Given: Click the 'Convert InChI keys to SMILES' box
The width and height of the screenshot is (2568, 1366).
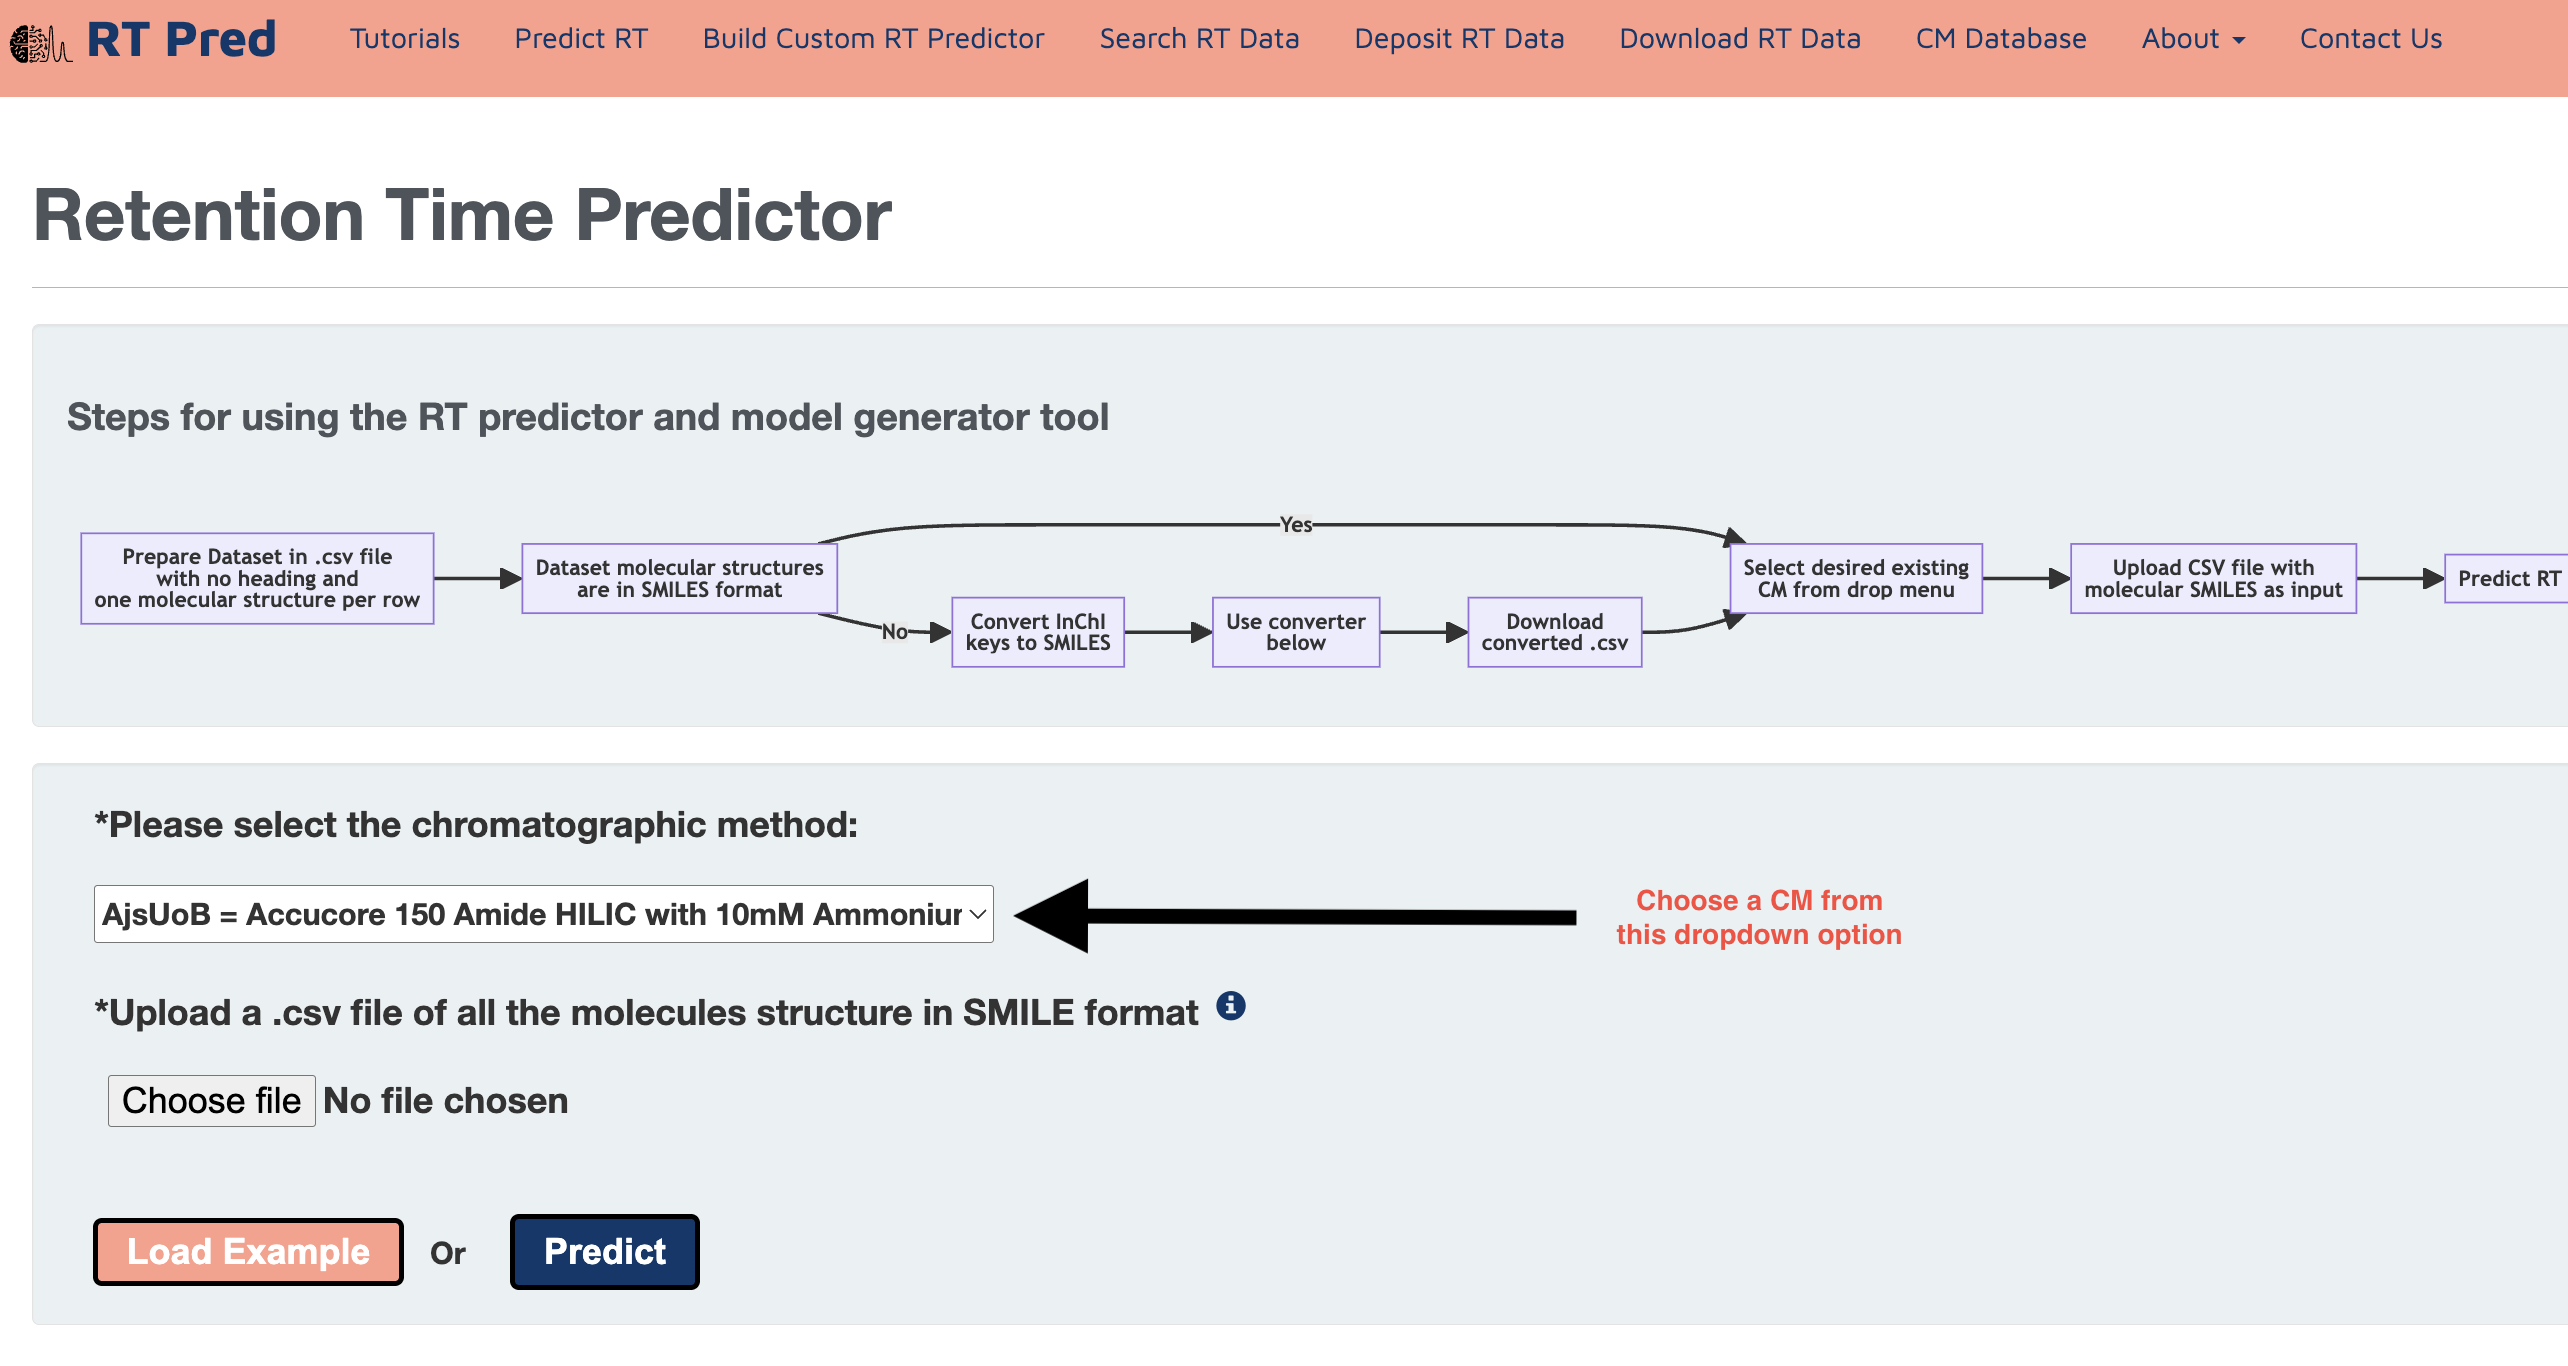Looking at the screenshot, I should [x=1038, y=632].
